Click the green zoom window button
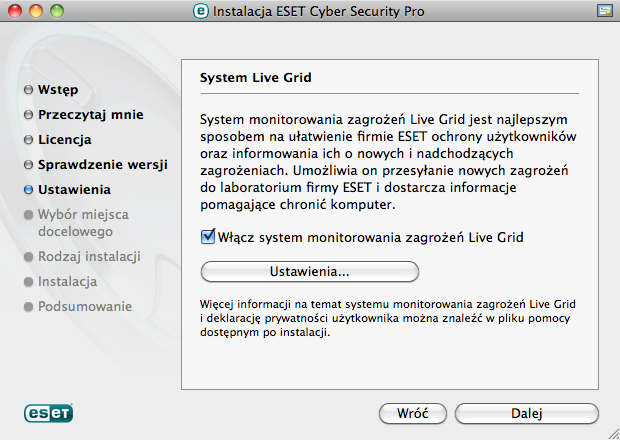The height and width of the screenshot is (440, 620). click(x=57, y=11)
